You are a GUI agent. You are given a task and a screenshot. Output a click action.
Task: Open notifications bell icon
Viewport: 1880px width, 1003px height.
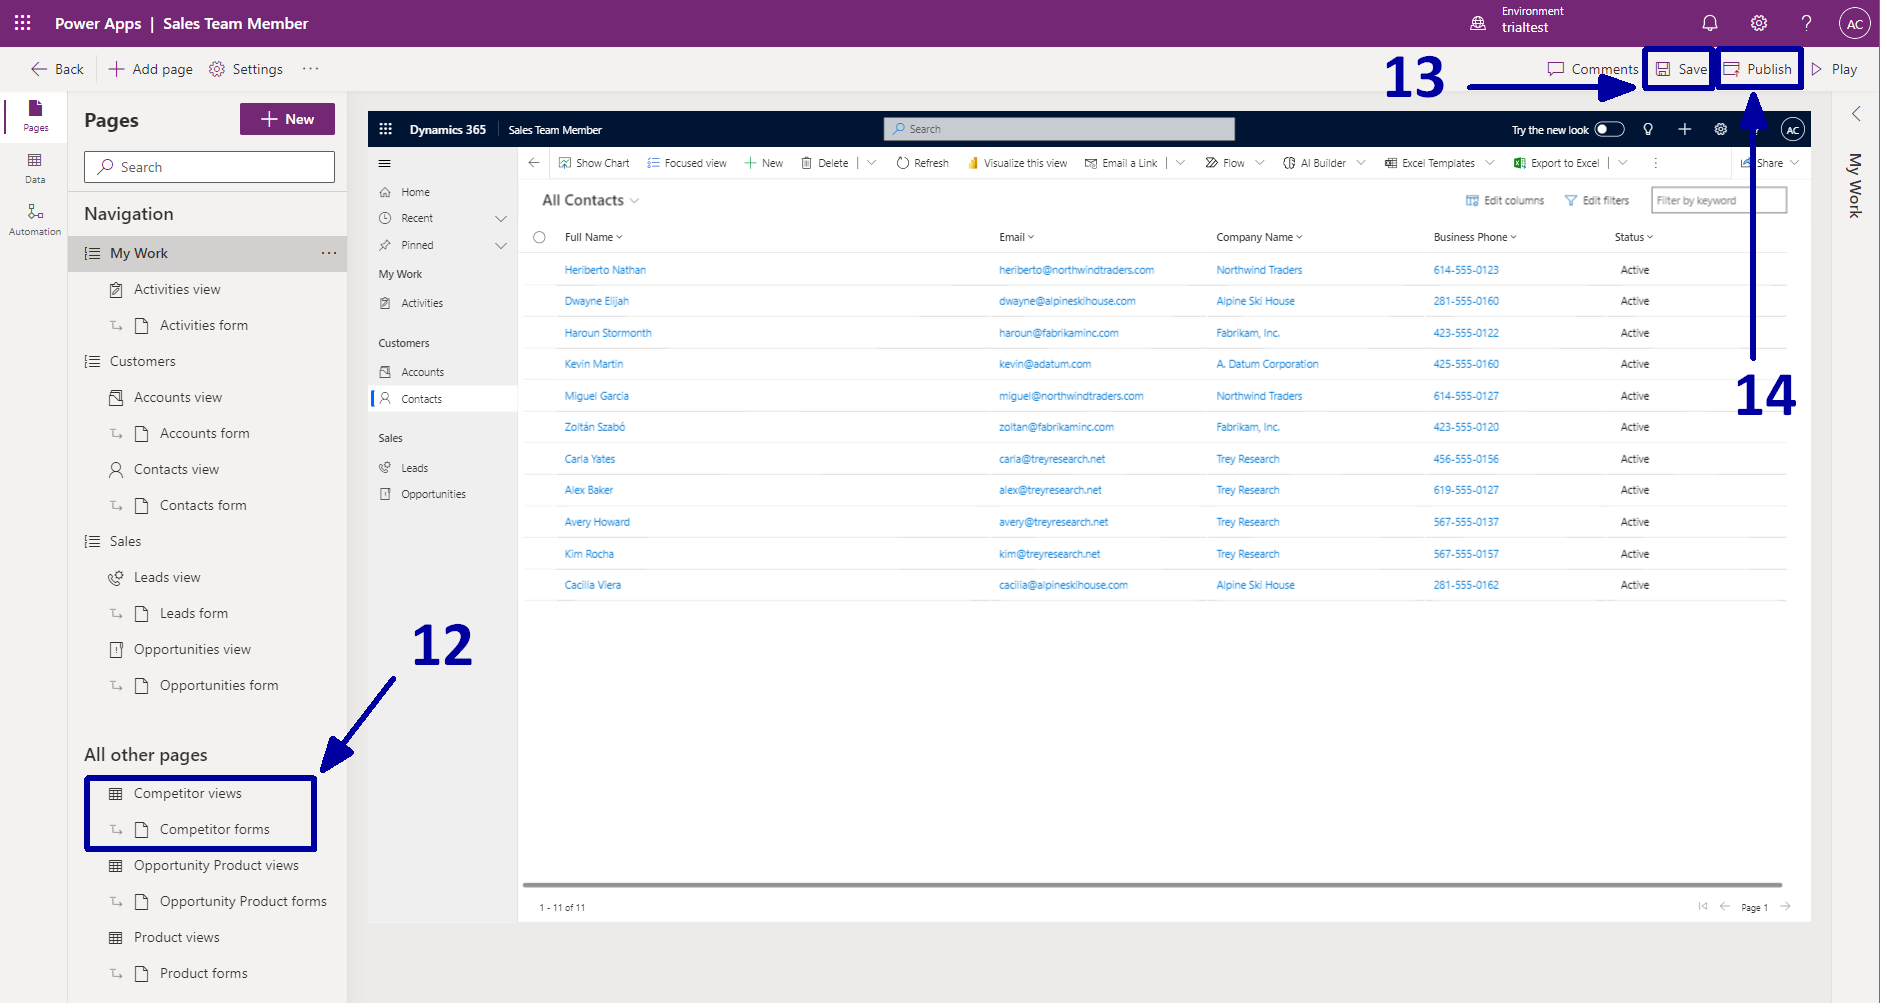tap(1710, 23)
